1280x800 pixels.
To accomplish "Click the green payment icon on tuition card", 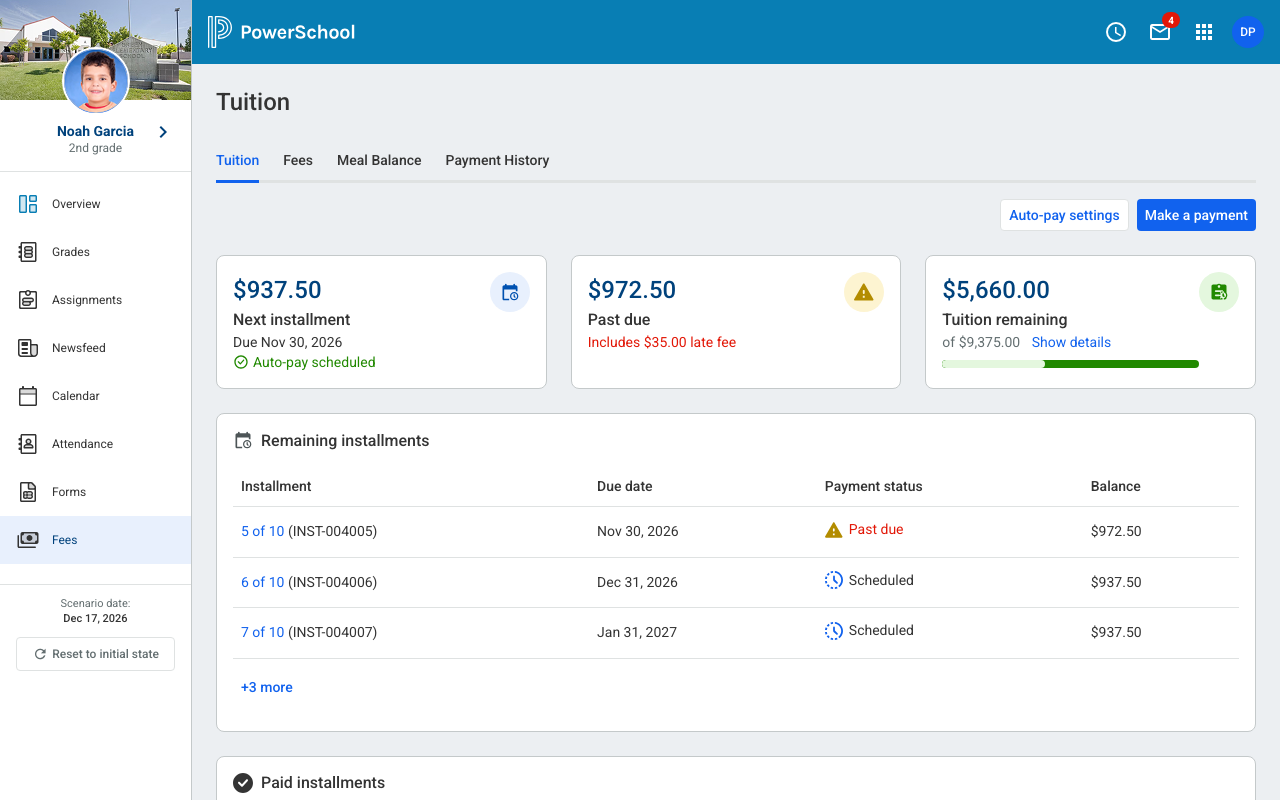I will (x=1218, y=292).
